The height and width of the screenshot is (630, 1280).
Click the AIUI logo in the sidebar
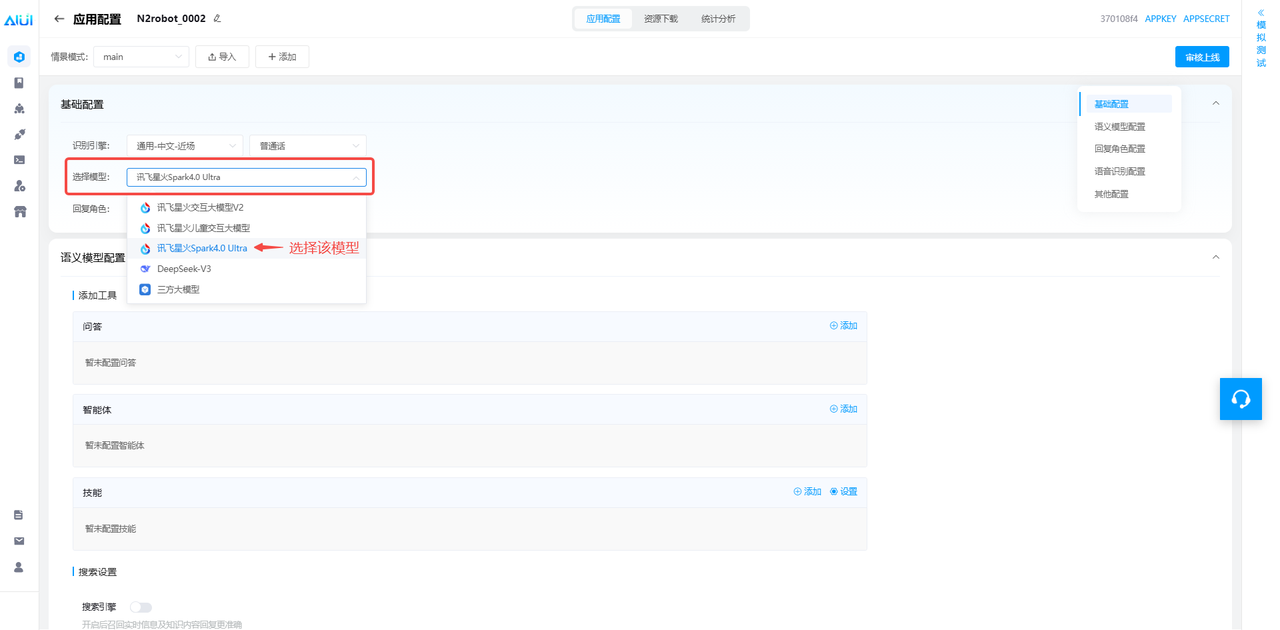[19, 19]
